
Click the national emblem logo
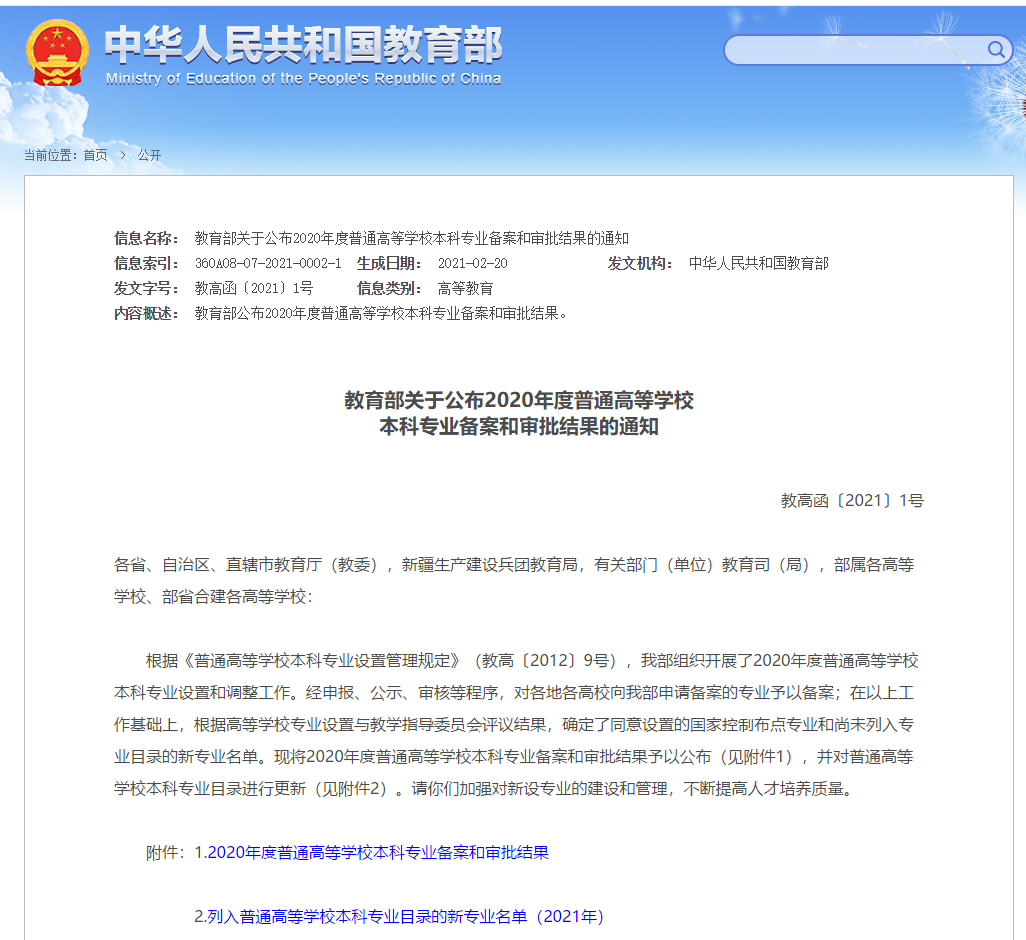pyautogui.click(x=57, y=53)
